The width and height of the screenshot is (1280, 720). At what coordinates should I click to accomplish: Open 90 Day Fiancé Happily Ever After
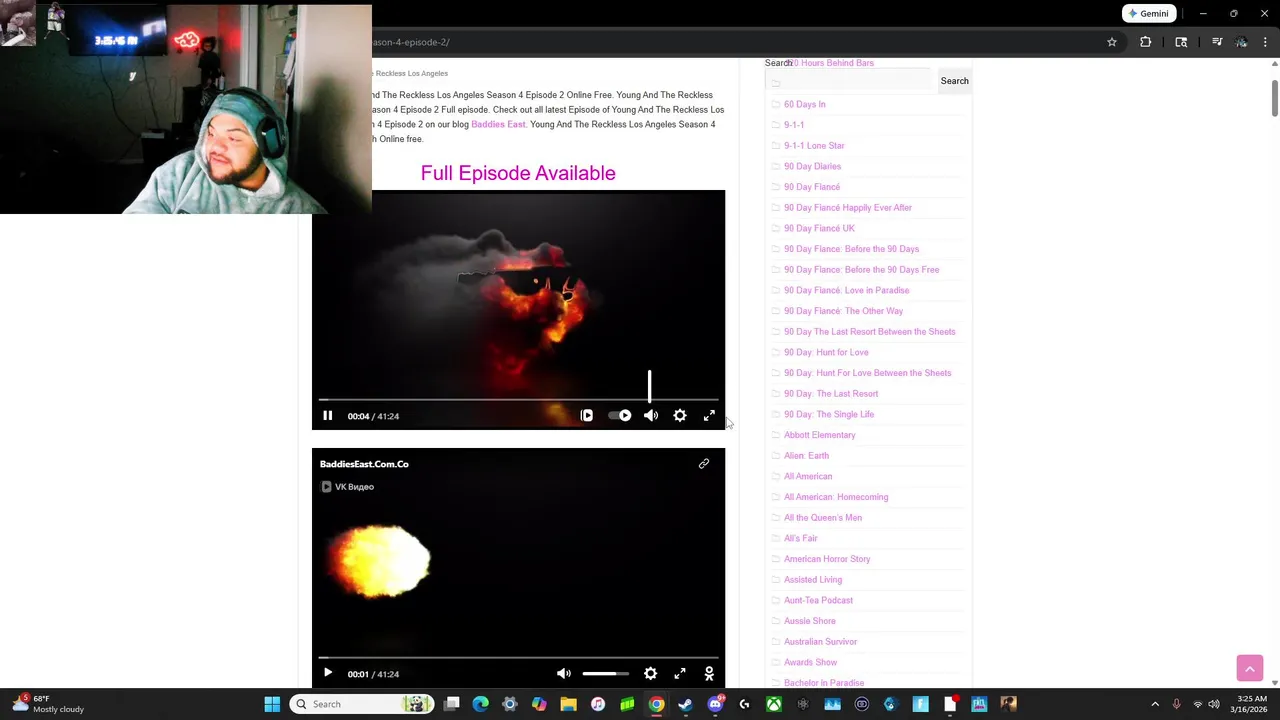coord(848,208)
